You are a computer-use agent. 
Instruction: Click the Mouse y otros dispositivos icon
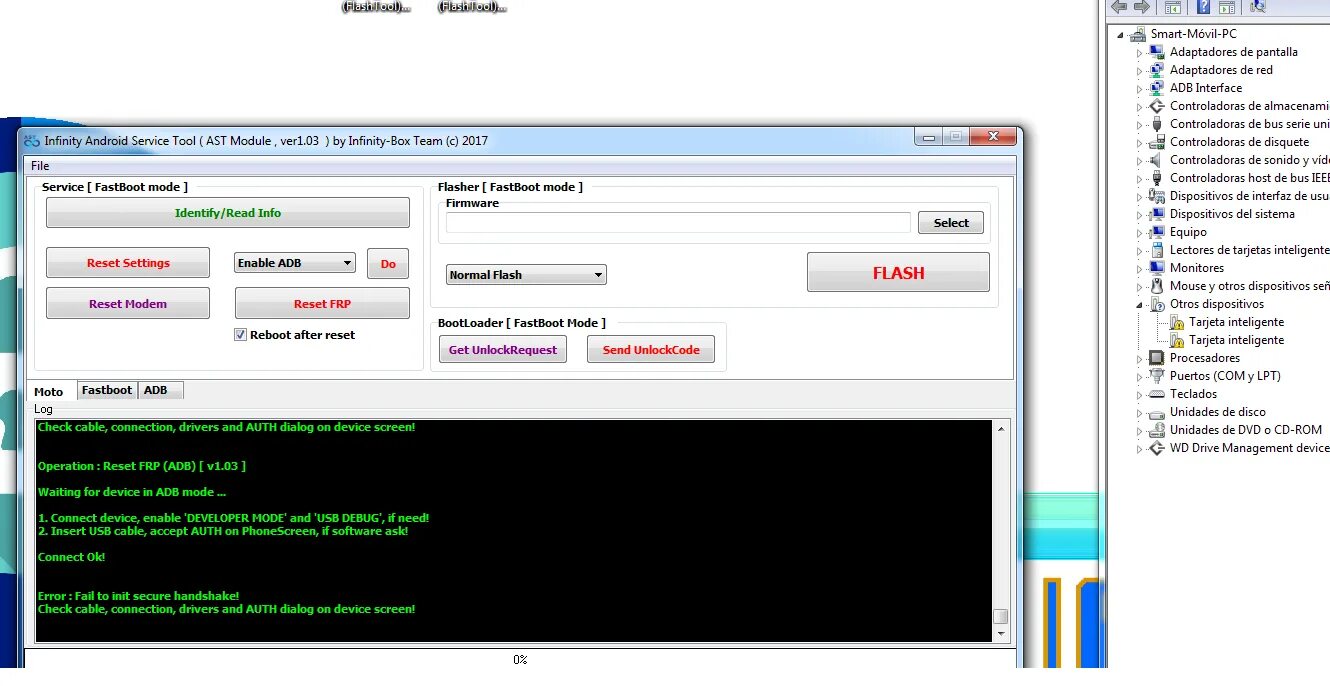[x=1157, y=286]
